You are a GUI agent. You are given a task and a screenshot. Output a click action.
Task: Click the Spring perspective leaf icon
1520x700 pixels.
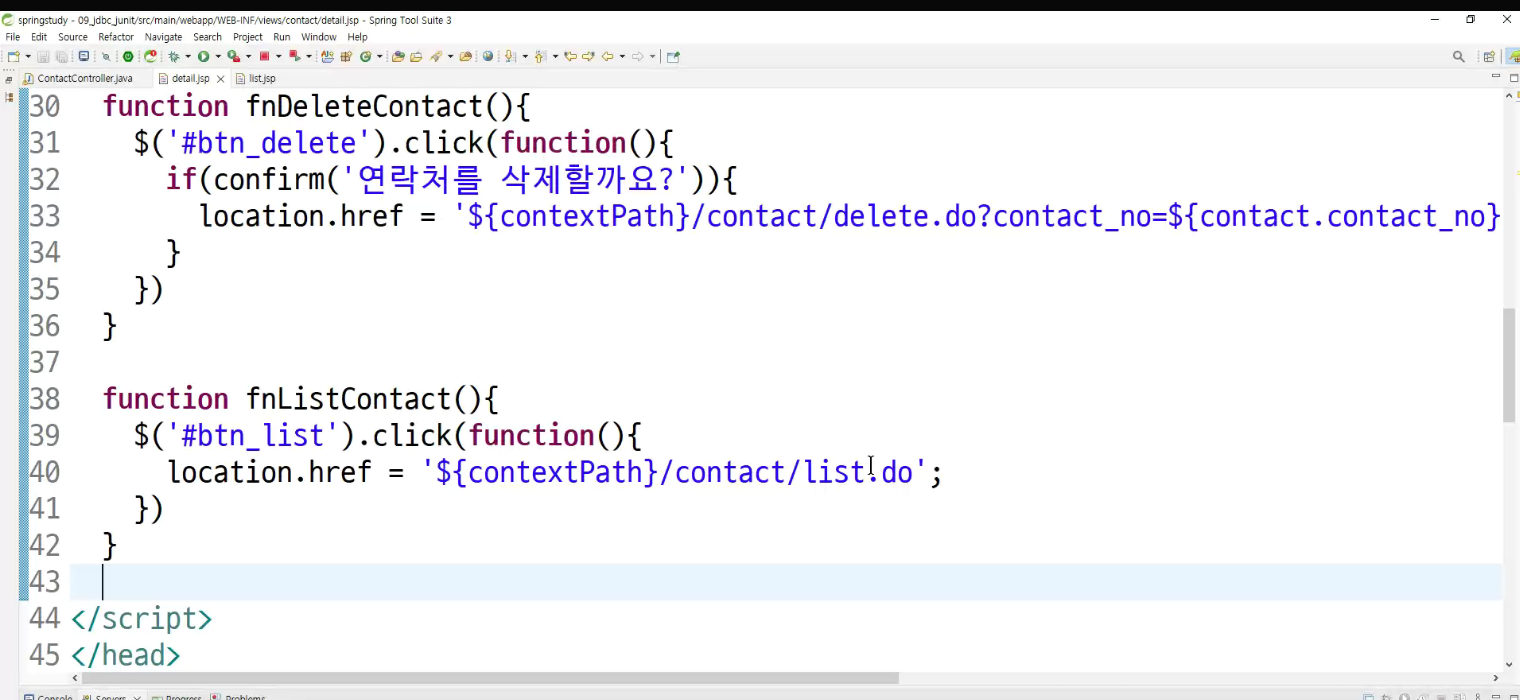[1513, 57]
